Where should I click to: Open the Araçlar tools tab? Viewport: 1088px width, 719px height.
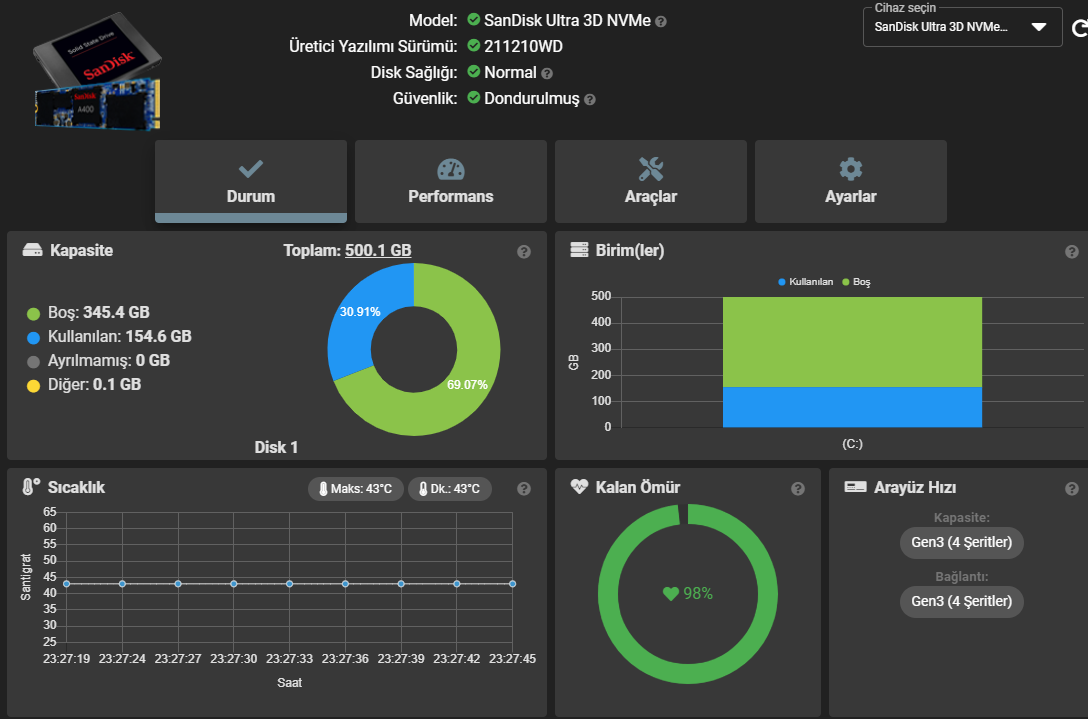[651, 181]
